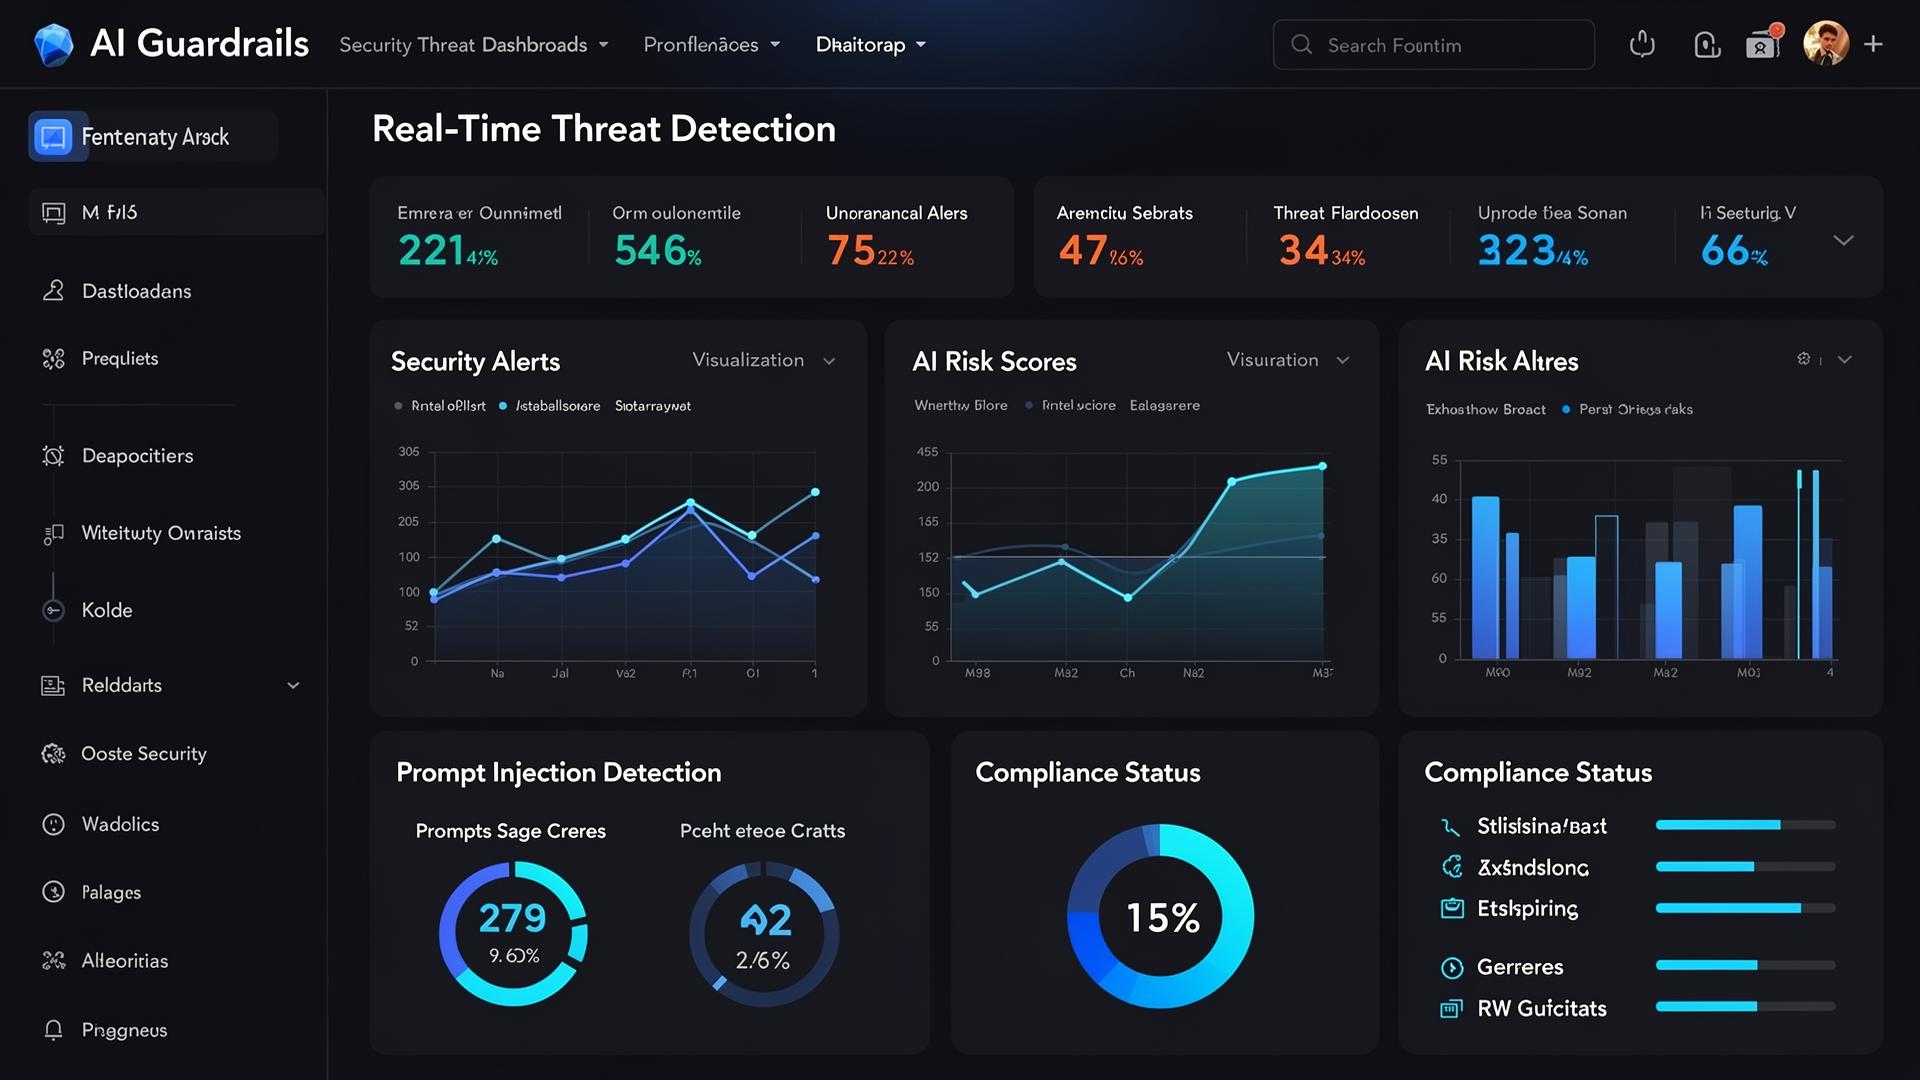The image size is (1920, 1080).
Task: Click the RW Gufcitats compliance icon
Action: (1451, 1008)
